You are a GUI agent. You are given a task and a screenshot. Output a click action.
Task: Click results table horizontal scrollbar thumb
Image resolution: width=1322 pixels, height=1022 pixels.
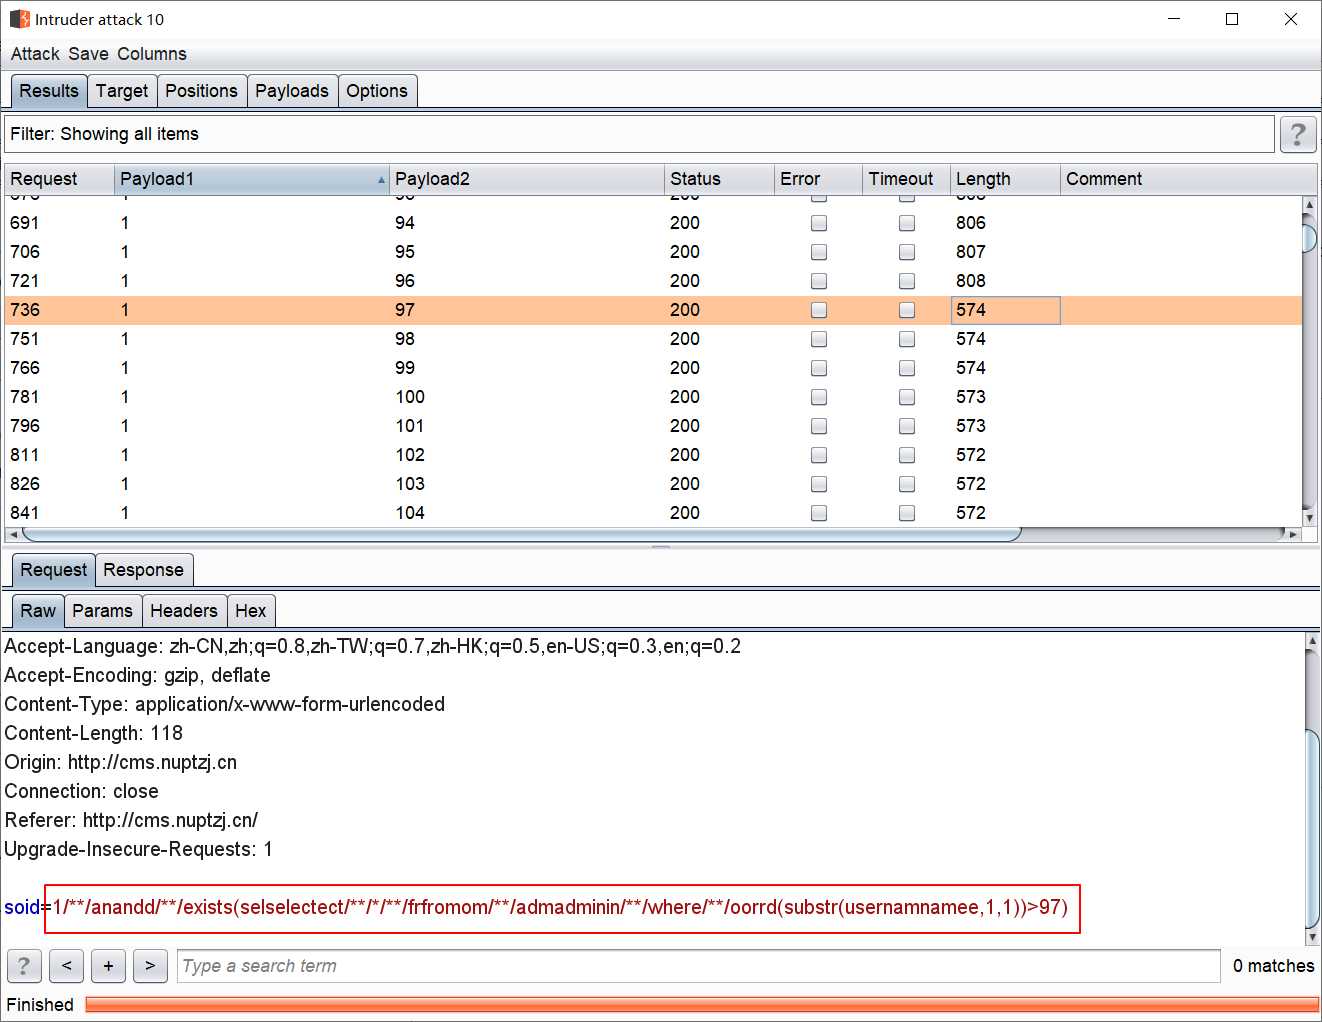point(520,534)
